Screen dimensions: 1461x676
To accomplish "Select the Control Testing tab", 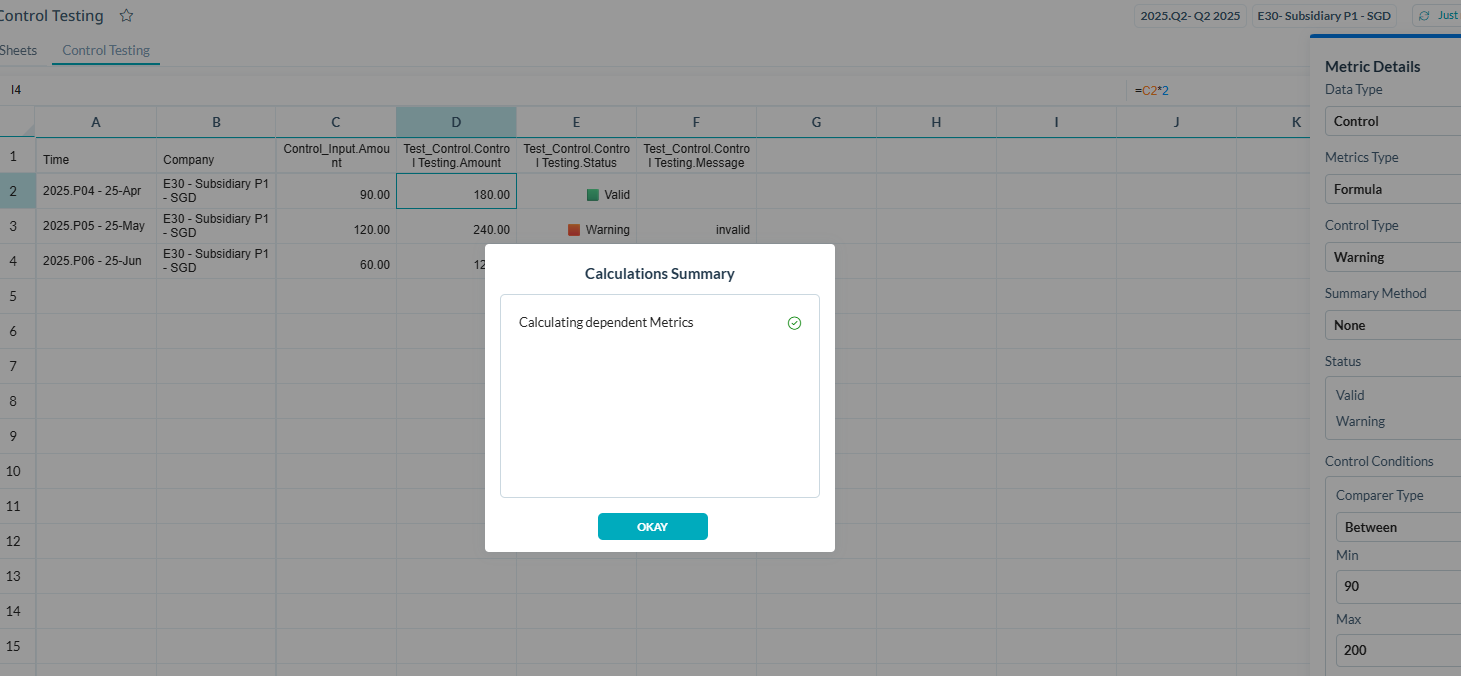I will (x=105, y=49).
